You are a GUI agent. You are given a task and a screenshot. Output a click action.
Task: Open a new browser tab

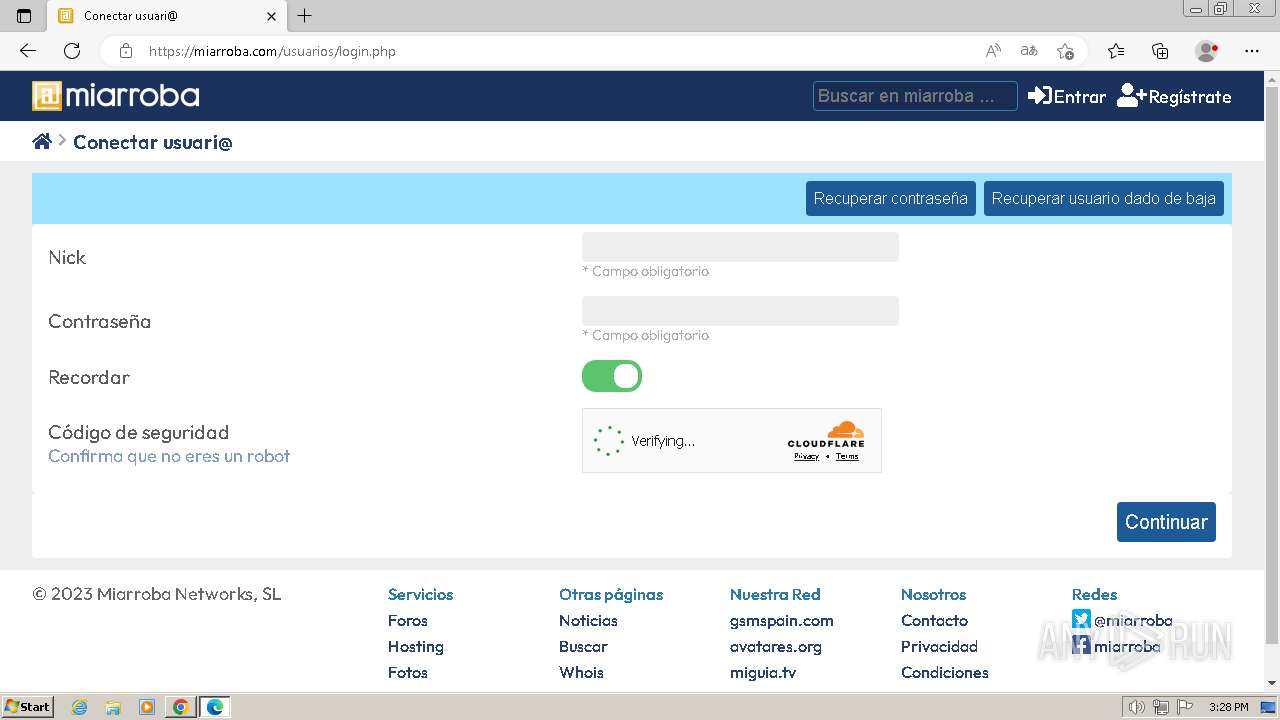305,16
